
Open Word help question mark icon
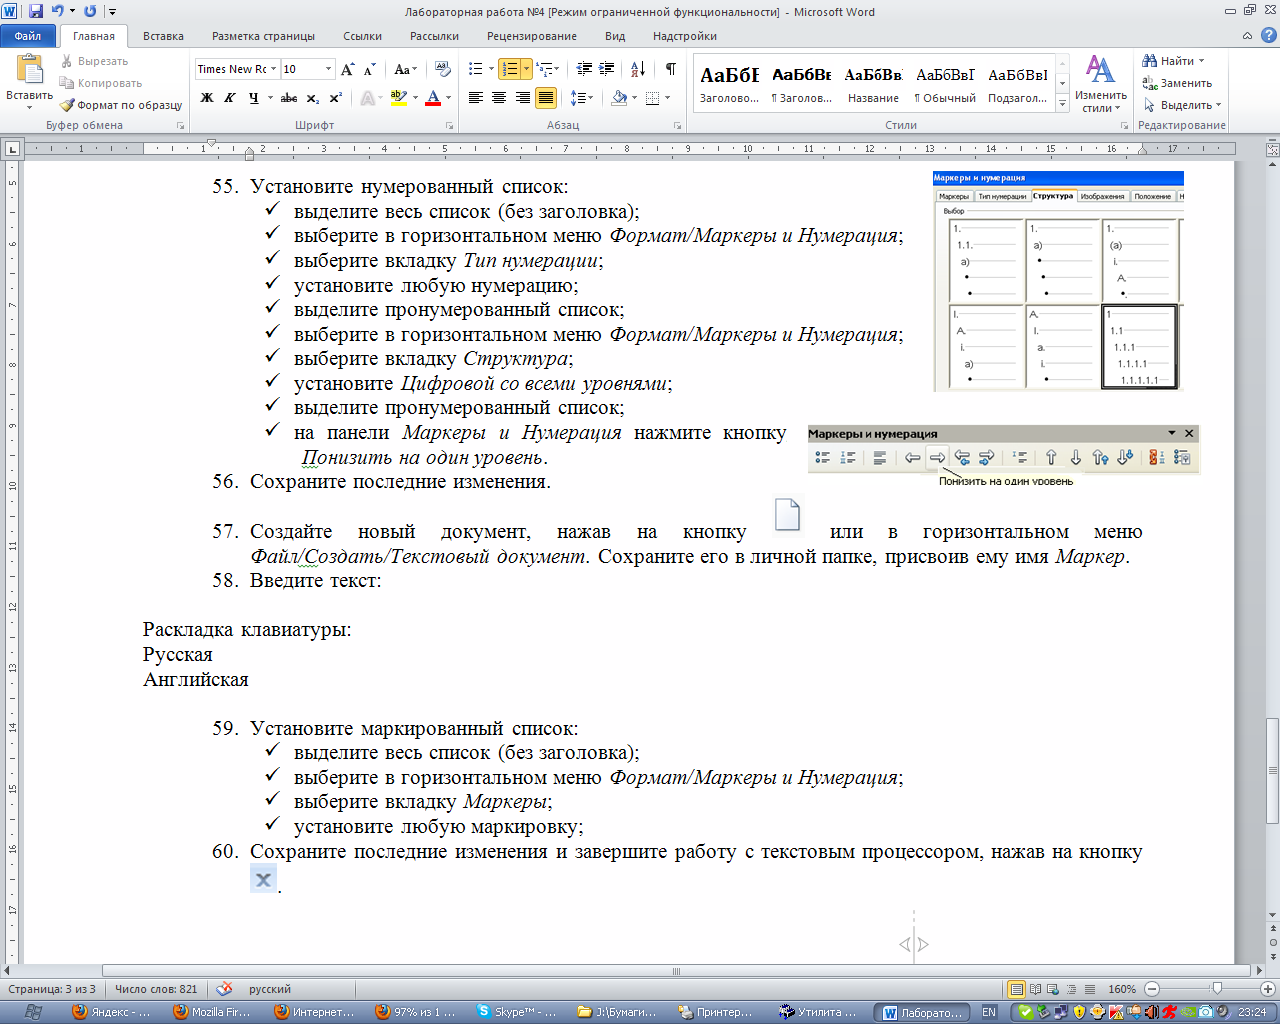coord(1267,36)
